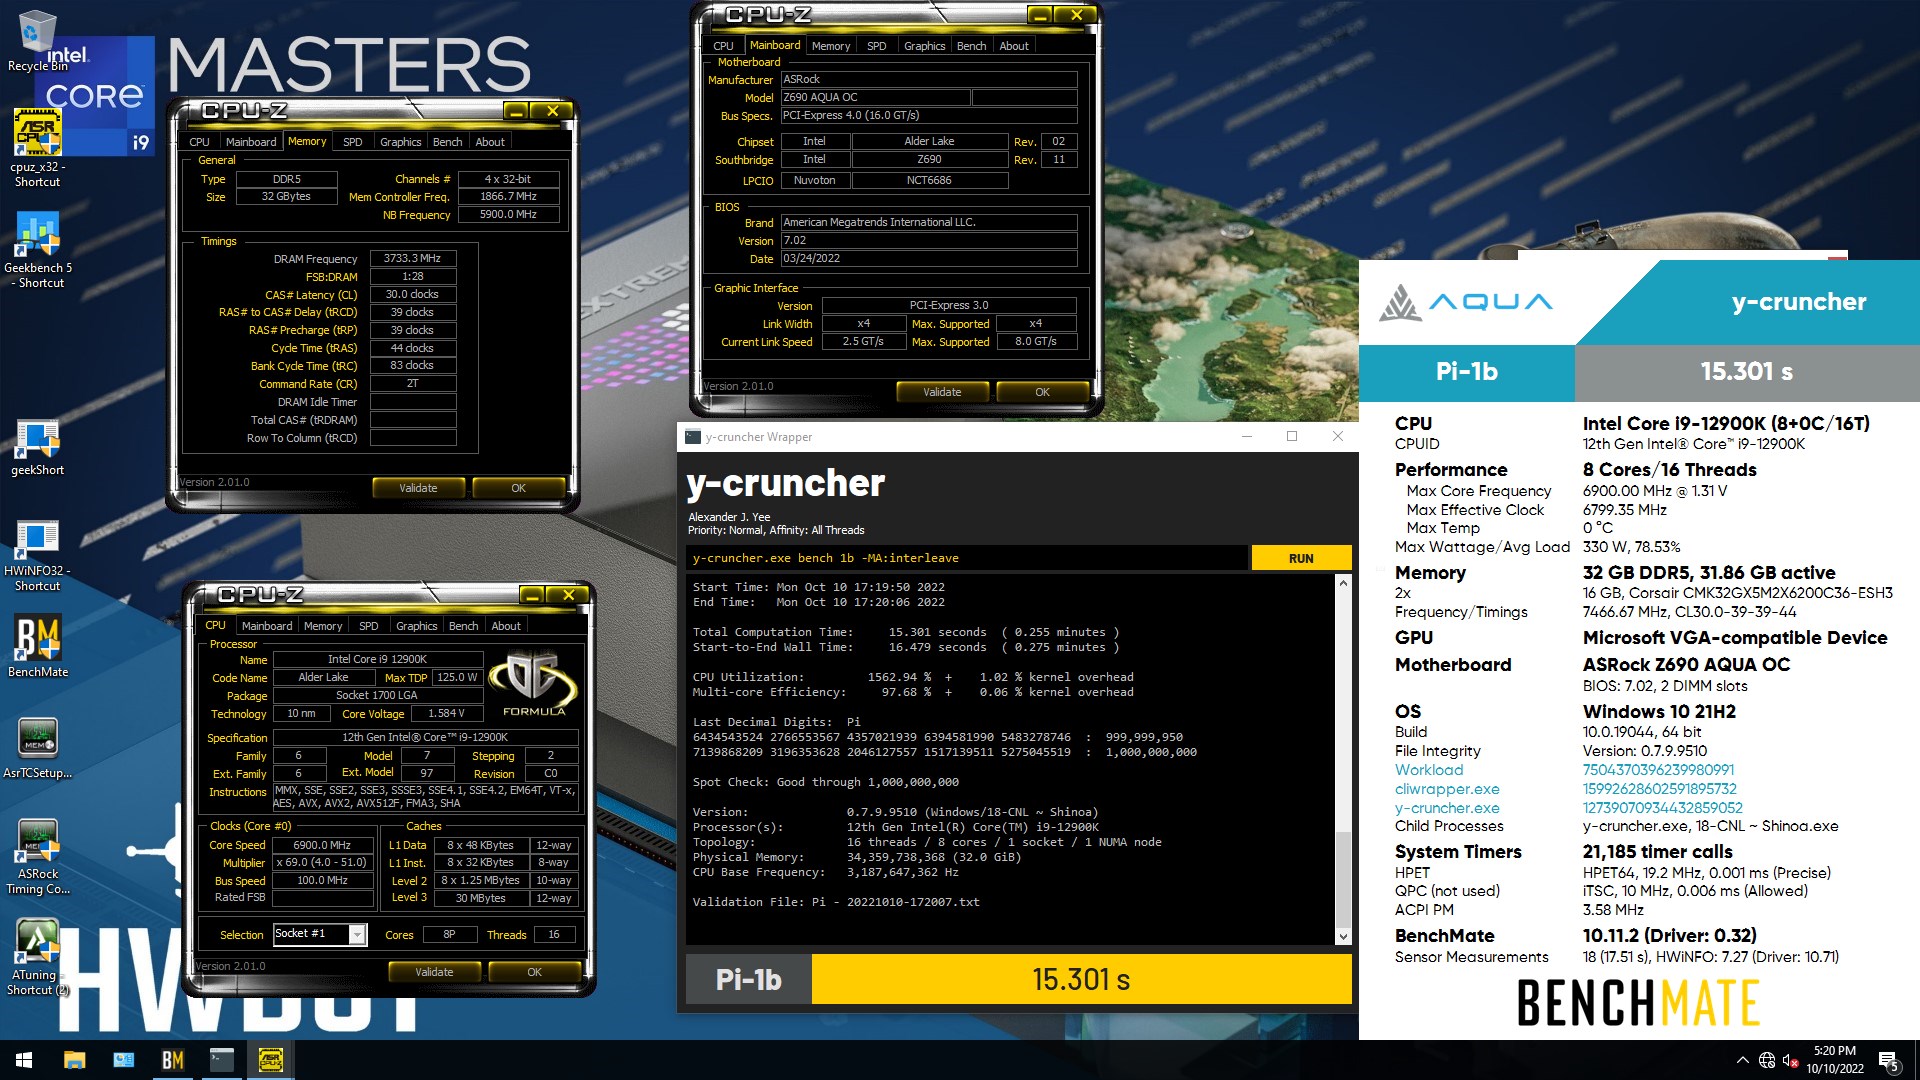Open the console window taskbar icon
The image size is (1920, 1080).
click(221, 1060)
